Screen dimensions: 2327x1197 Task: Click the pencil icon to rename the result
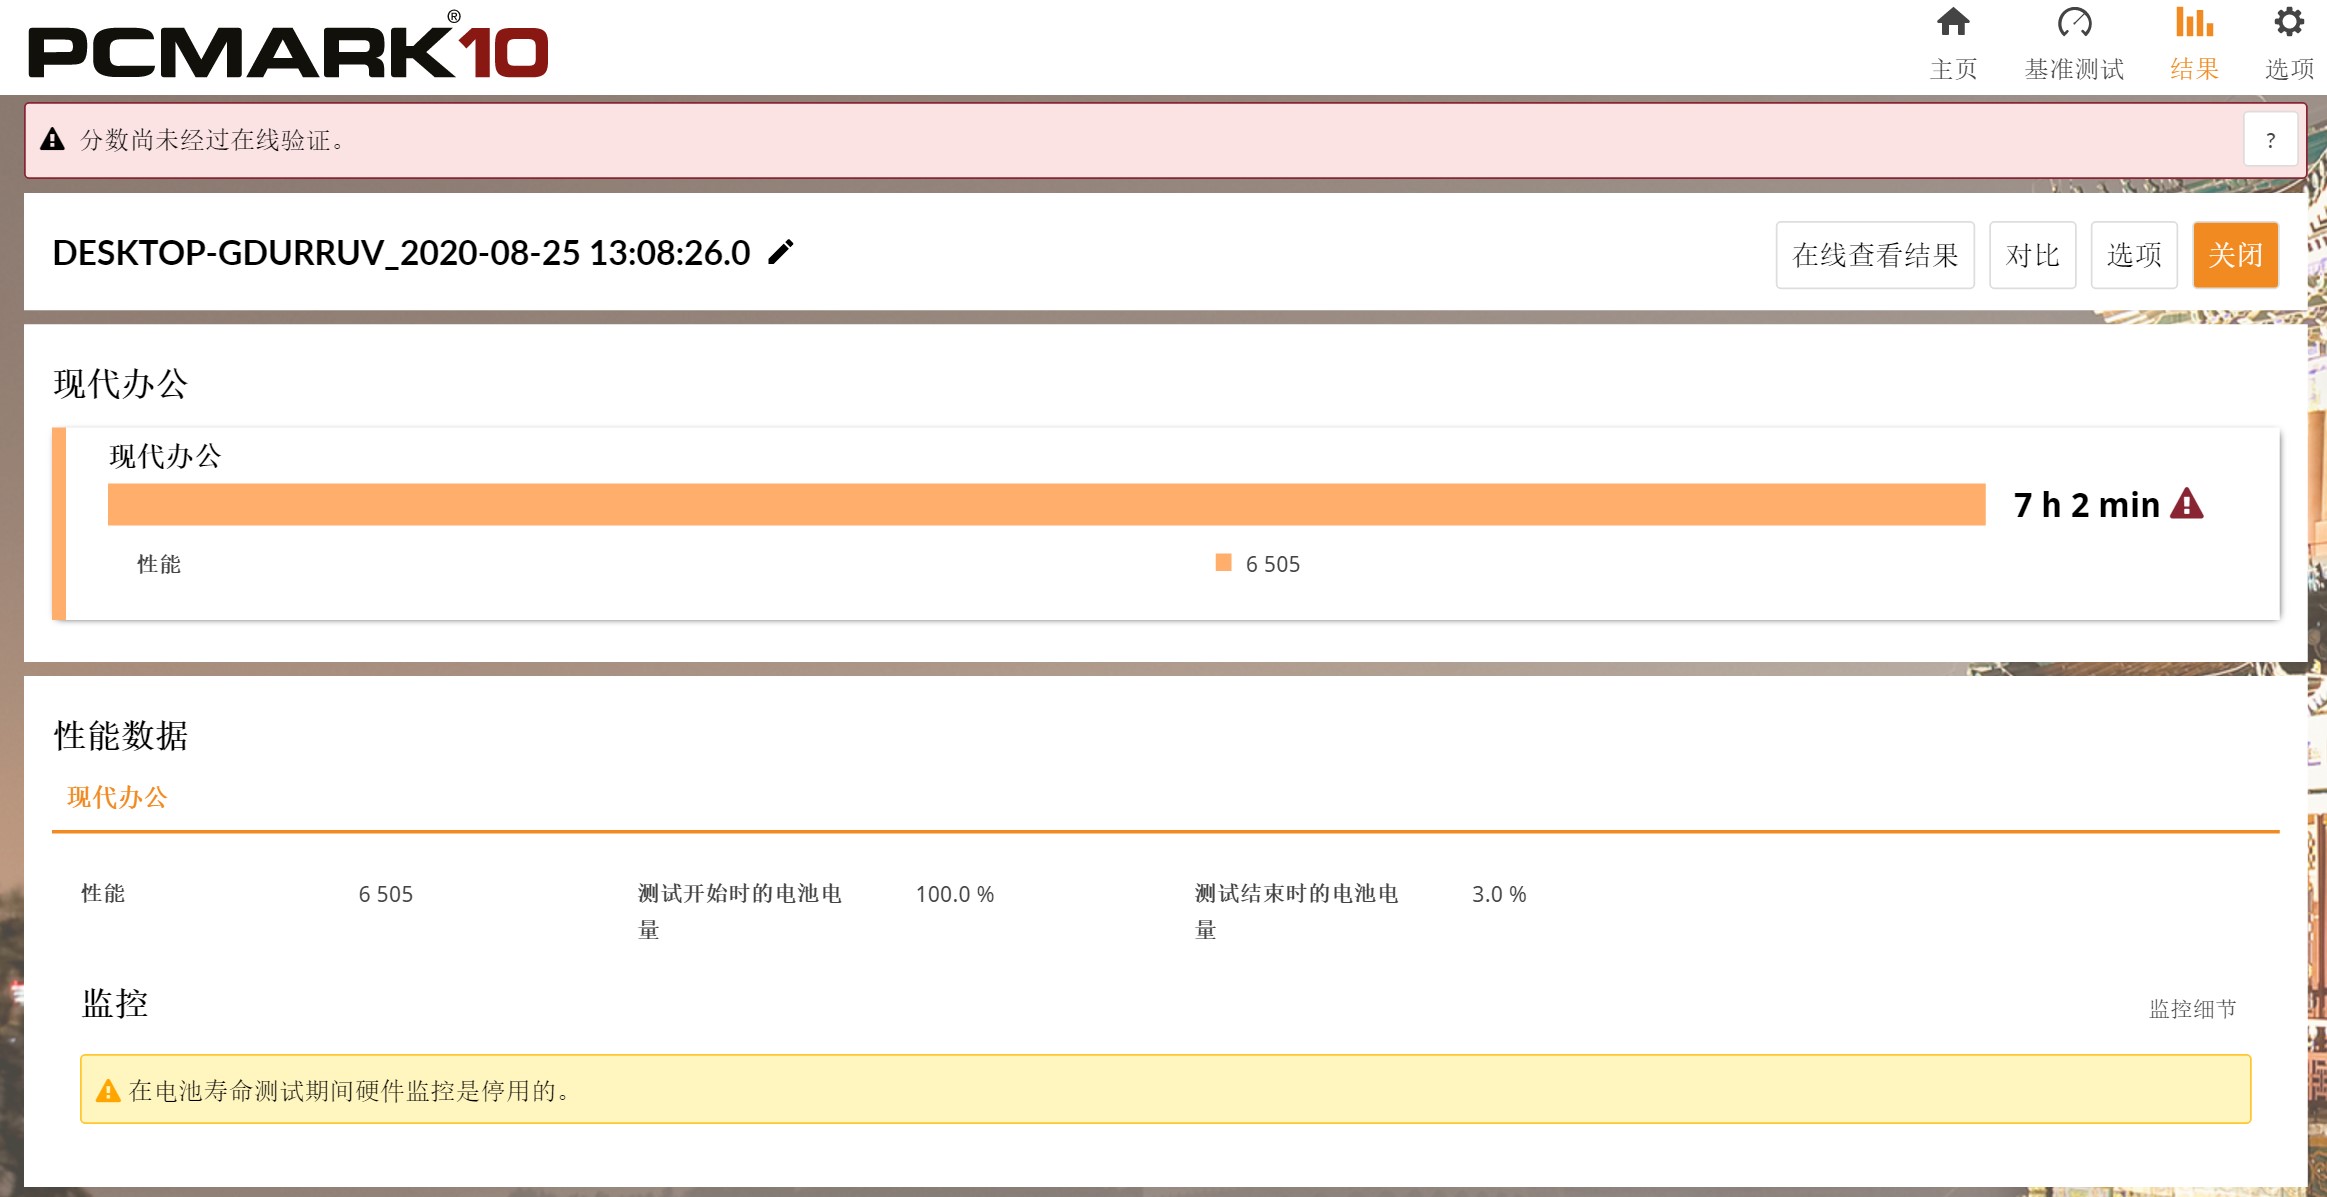pos(779,254)
